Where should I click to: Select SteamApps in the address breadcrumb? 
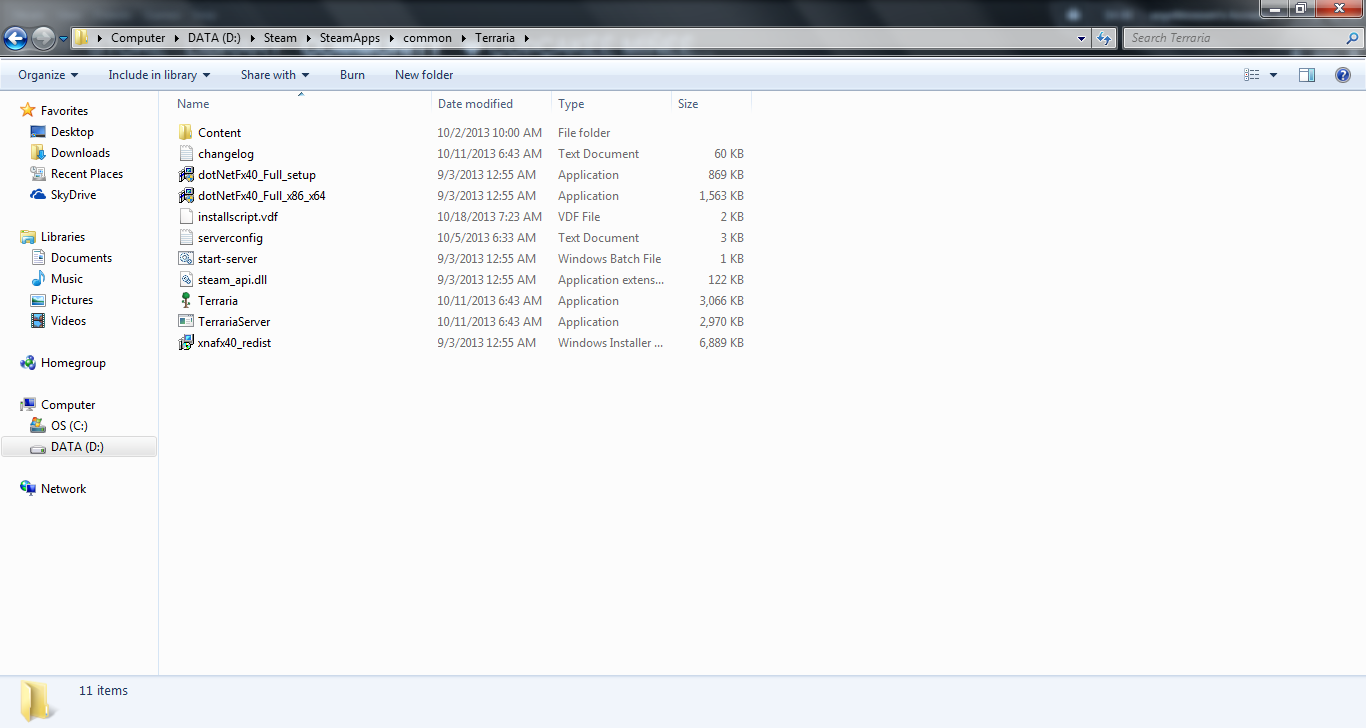pyautogui.click(x=350, y=38)
